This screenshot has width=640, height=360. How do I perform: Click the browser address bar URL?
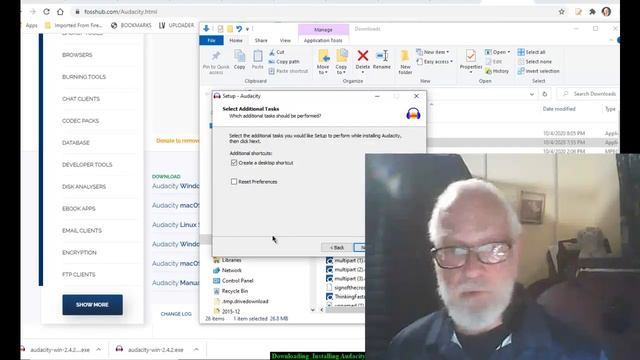120,12
